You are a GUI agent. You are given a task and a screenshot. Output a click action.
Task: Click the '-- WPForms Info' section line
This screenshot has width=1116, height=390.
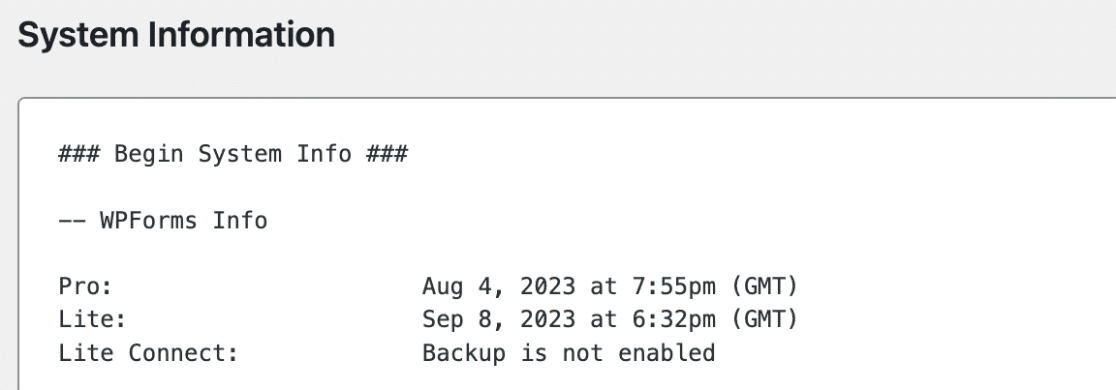click(x=163, y=220)
